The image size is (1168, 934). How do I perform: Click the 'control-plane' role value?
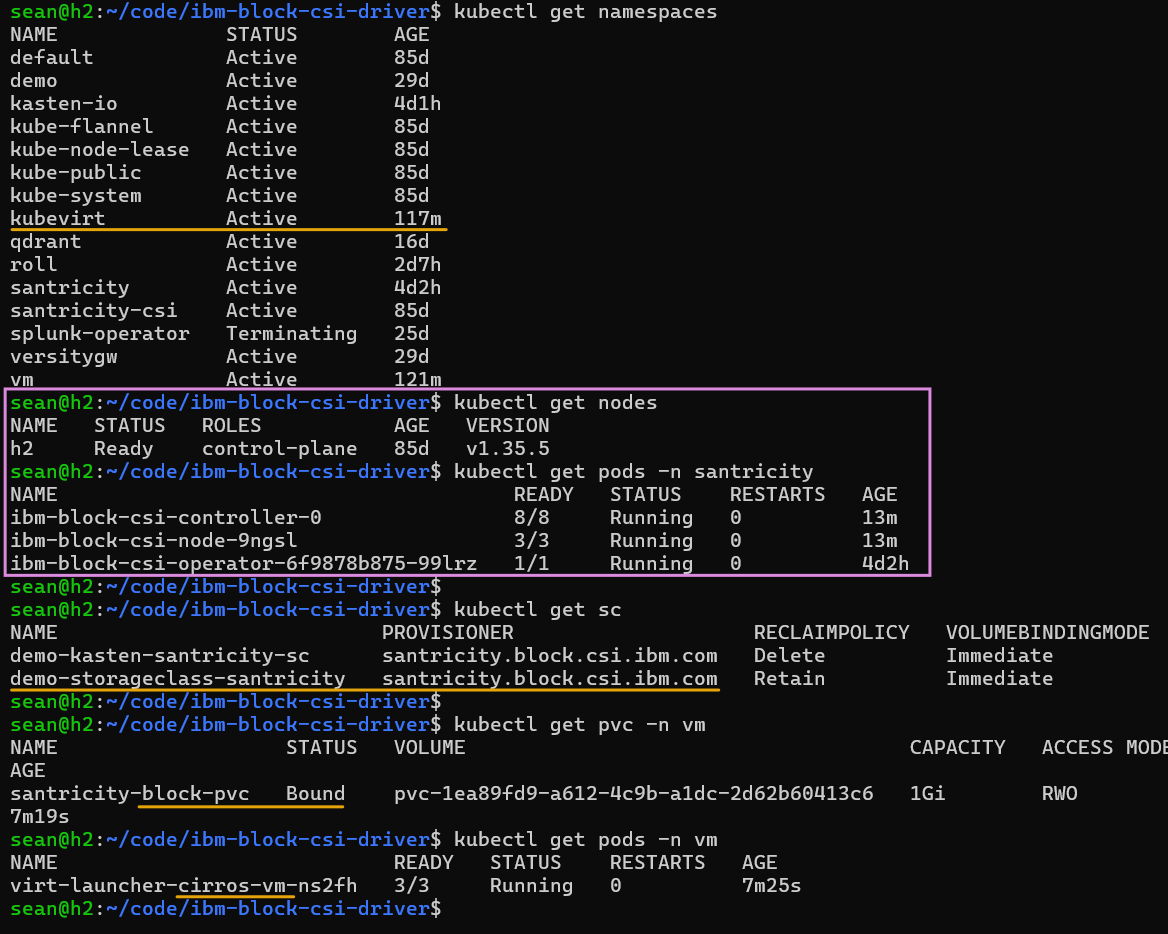point(279,449)
